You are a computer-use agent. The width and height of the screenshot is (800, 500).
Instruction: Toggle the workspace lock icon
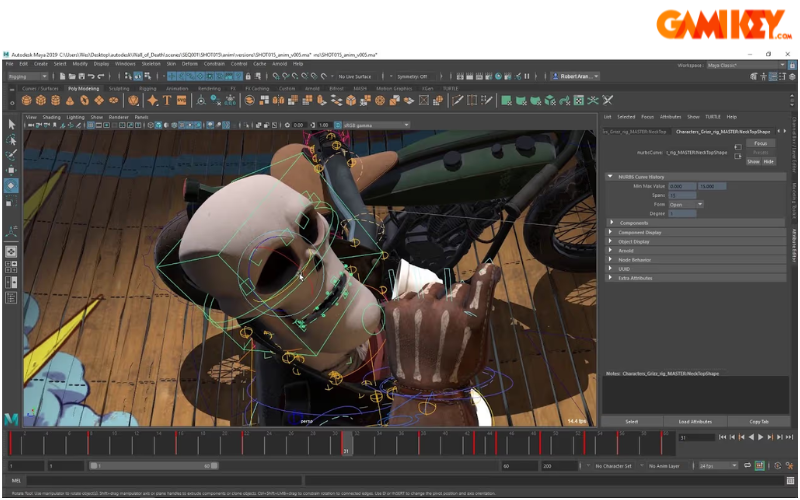(792, 65)
